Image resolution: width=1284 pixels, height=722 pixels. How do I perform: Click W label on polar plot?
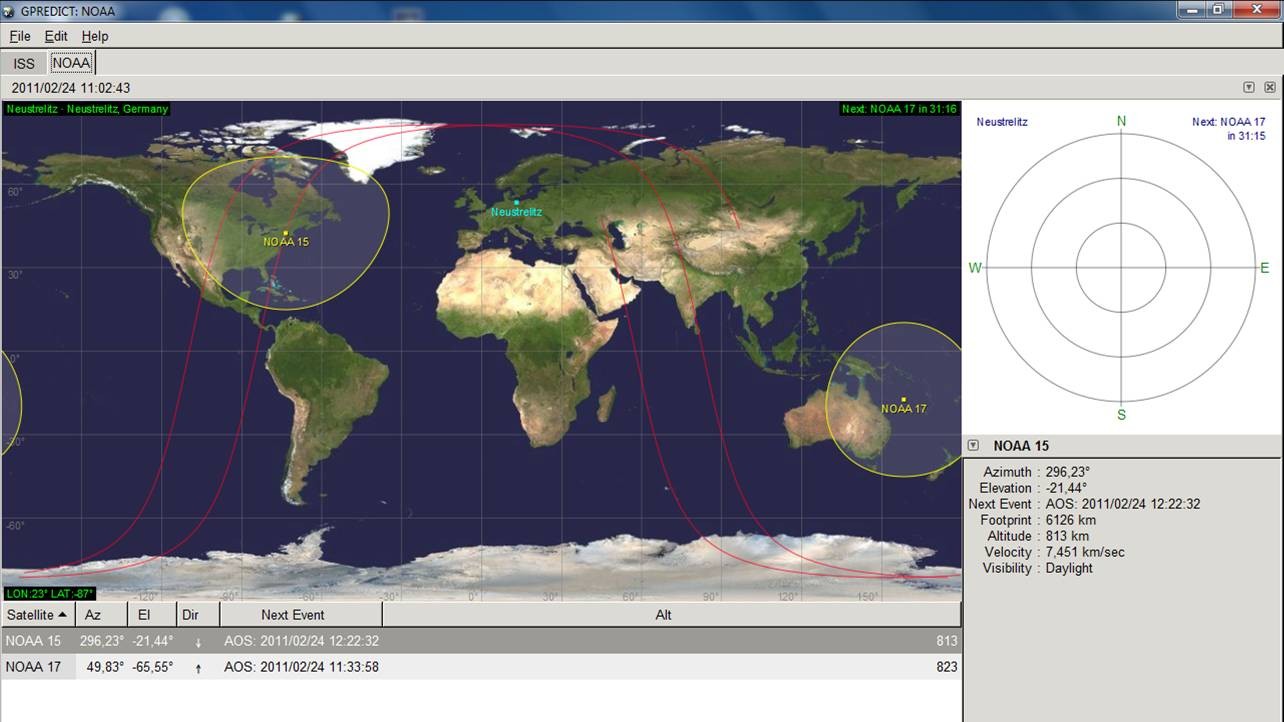tap(975, 268)
